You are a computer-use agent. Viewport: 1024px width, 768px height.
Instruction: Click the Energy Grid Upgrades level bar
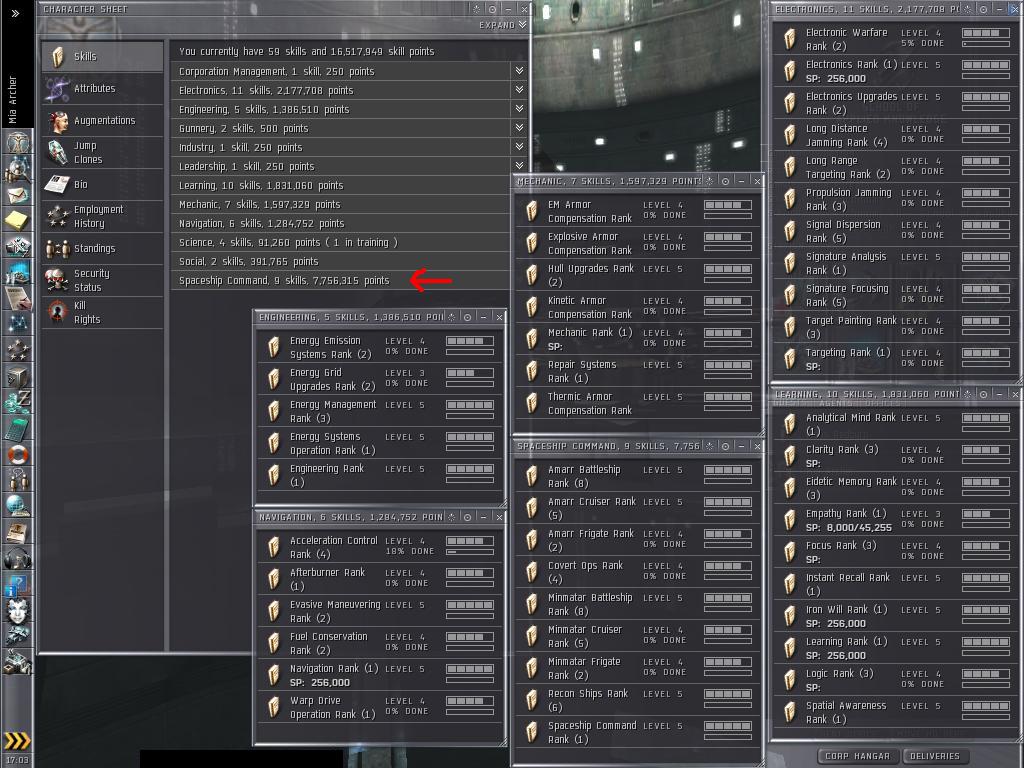[470, 373]
